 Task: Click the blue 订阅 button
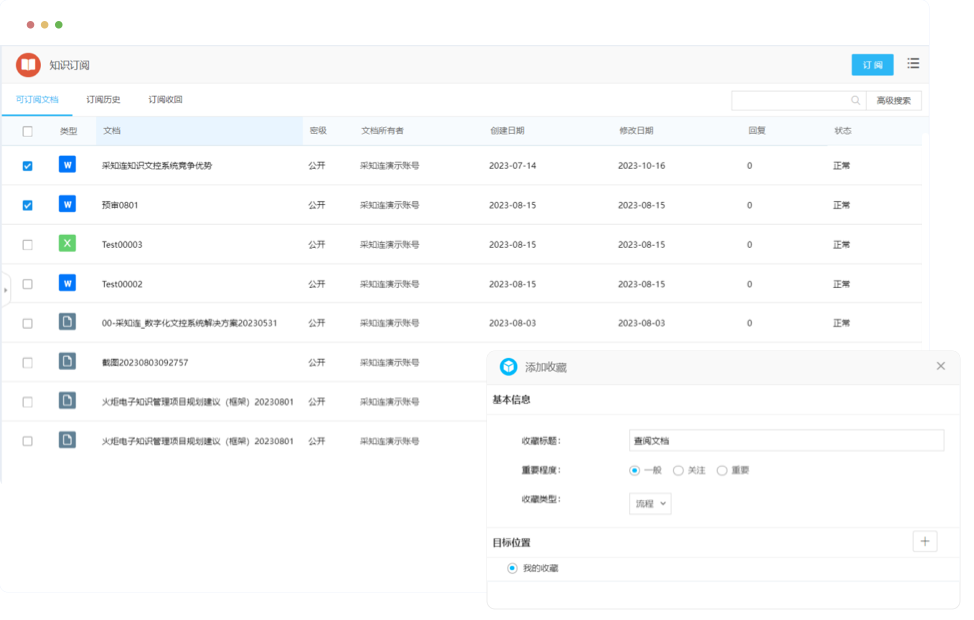[x=872, y=65]
